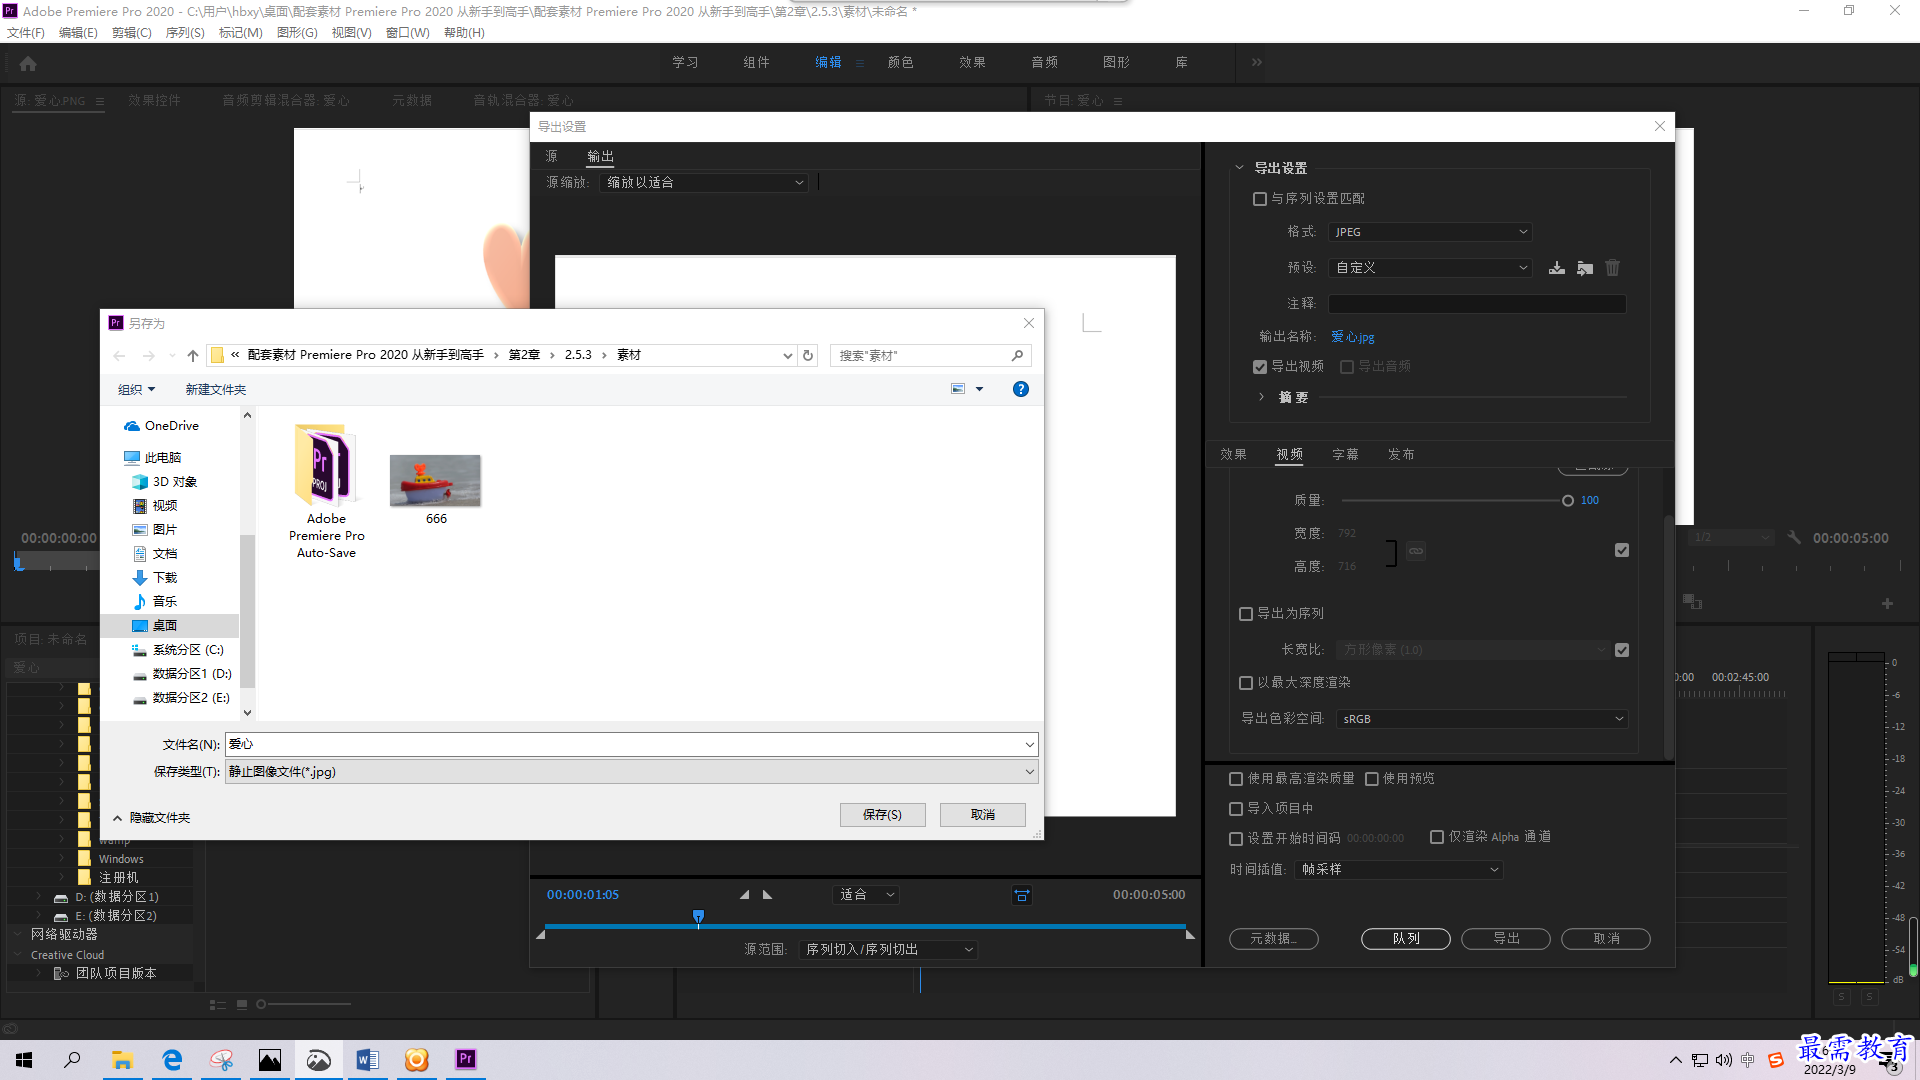Open the preview zoom fit dropdown

867,895
